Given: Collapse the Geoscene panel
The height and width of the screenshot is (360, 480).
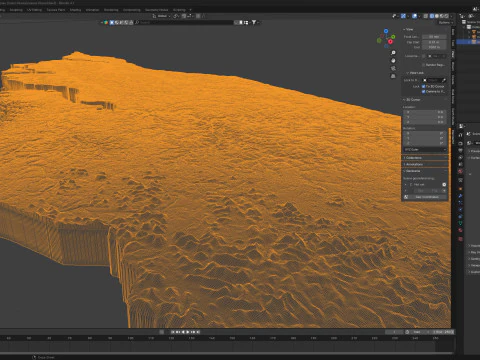Looking at the screenshot, I should pos(412,171).
